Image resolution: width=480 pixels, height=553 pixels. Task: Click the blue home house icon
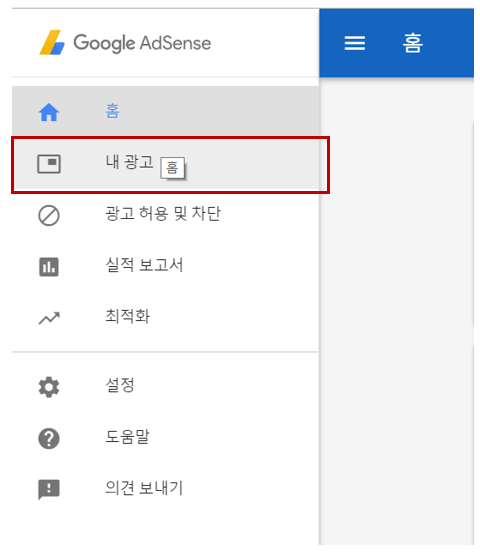(x=49, y=112)
